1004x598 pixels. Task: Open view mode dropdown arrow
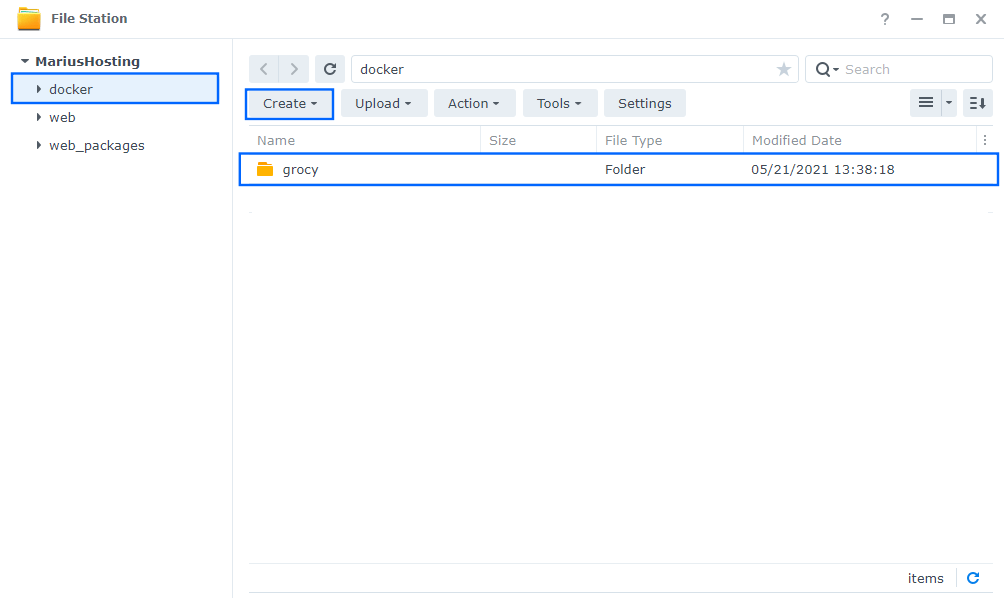click(x=949, y=103)
